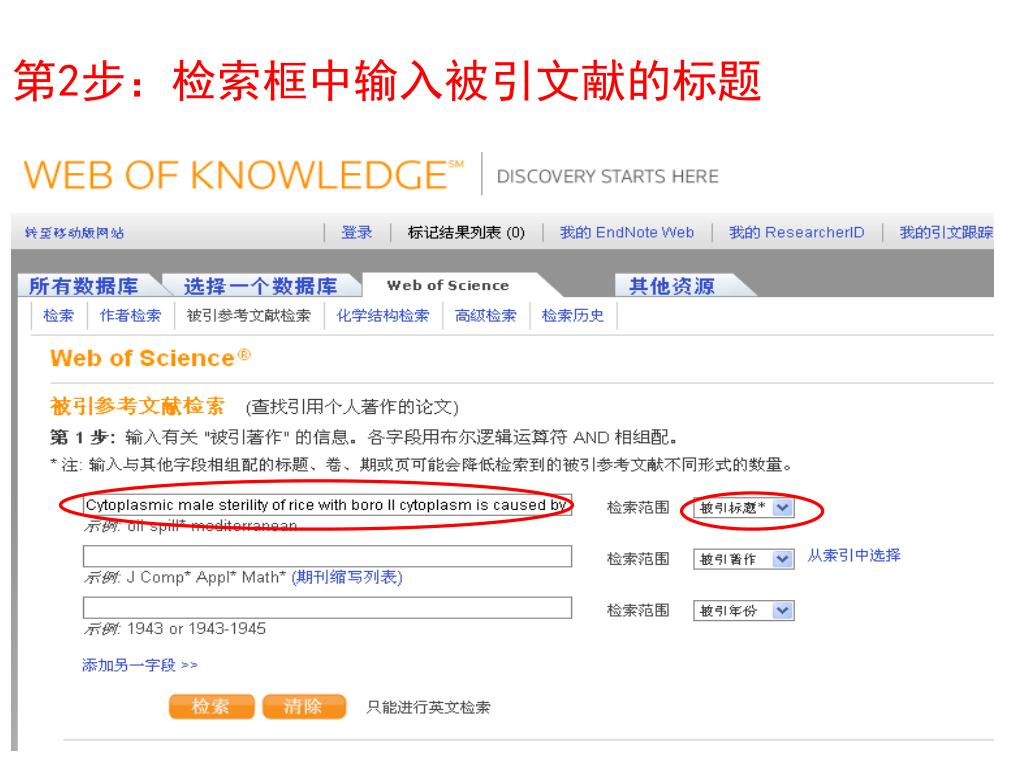The image size is (1024, 768).
Task: Open the 所有数据库 tab
Action: tap(84, 285)
